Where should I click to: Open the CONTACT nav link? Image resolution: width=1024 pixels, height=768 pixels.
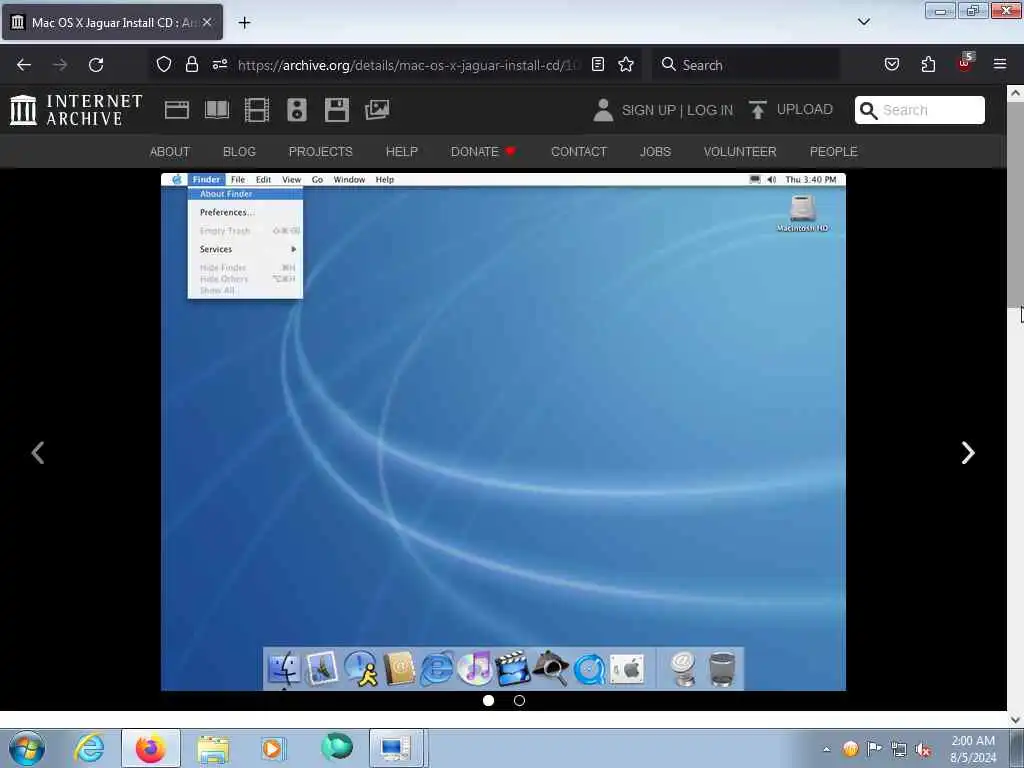[579, 152]
